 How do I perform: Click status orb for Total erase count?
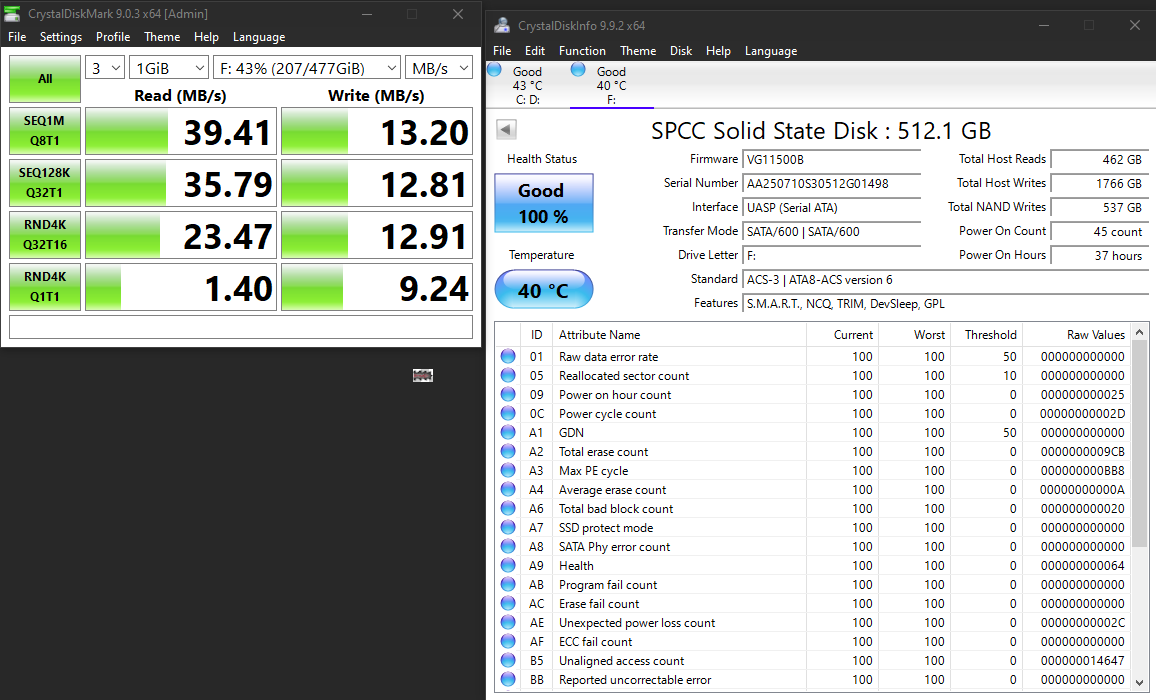pyautogui.click(x=508, y=451)
